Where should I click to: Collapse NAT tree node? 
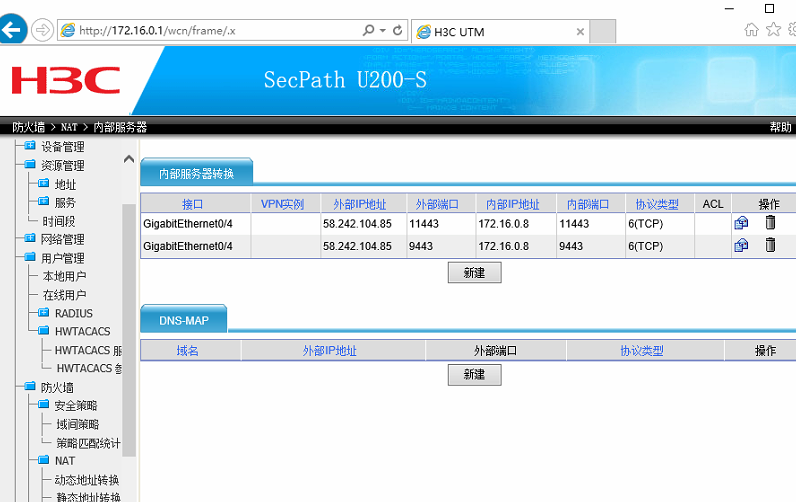point(44,459)
